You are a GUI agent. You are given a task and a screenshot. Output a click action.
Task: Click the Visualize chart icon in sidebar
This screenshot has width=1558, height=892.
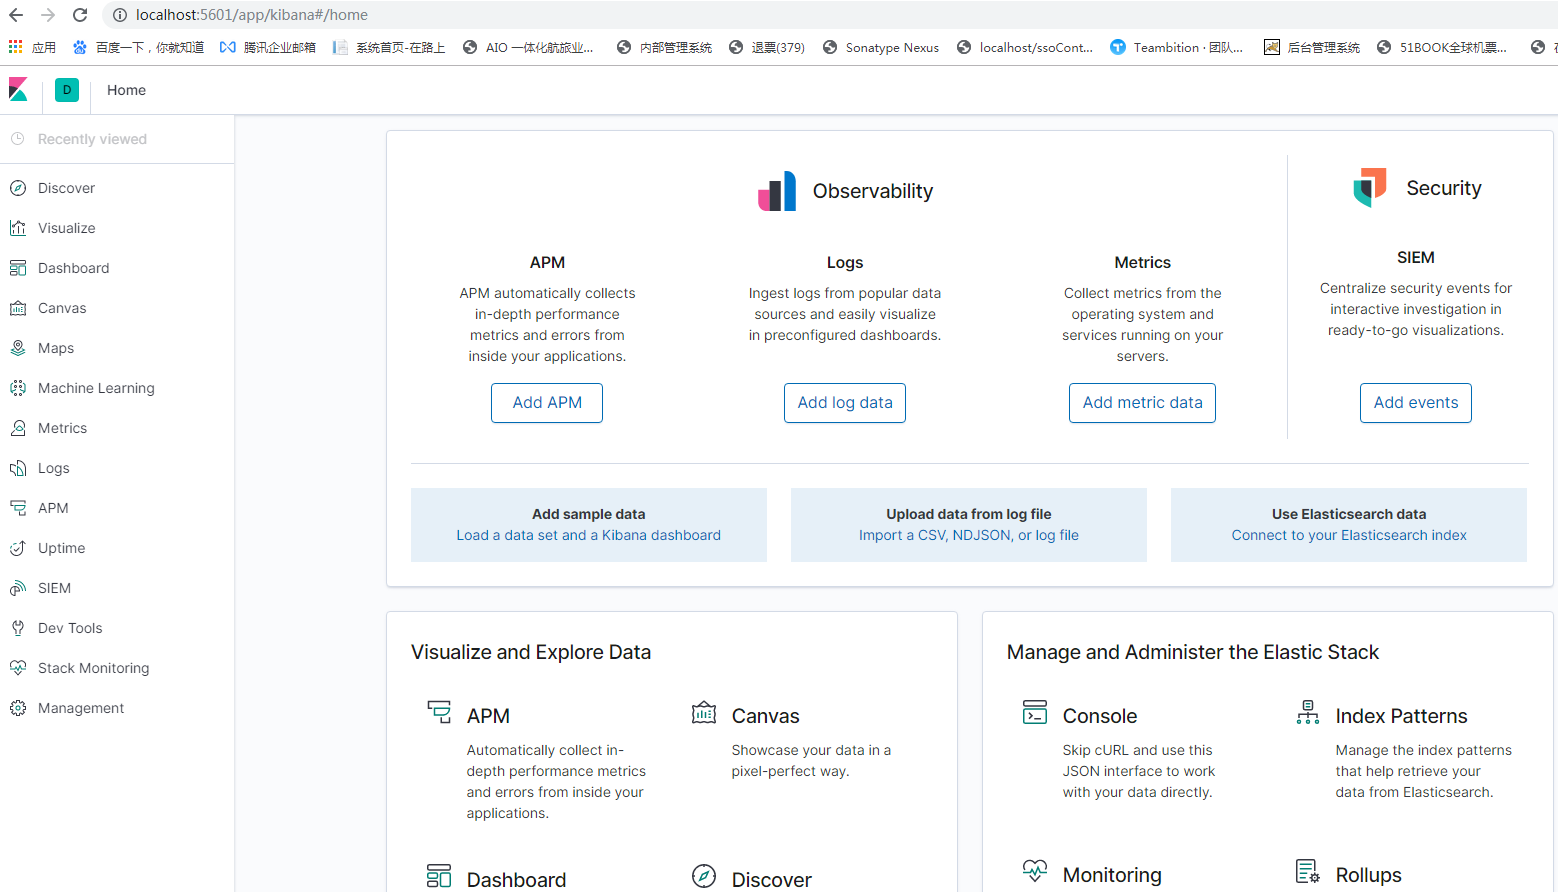[x=18, y=228]
